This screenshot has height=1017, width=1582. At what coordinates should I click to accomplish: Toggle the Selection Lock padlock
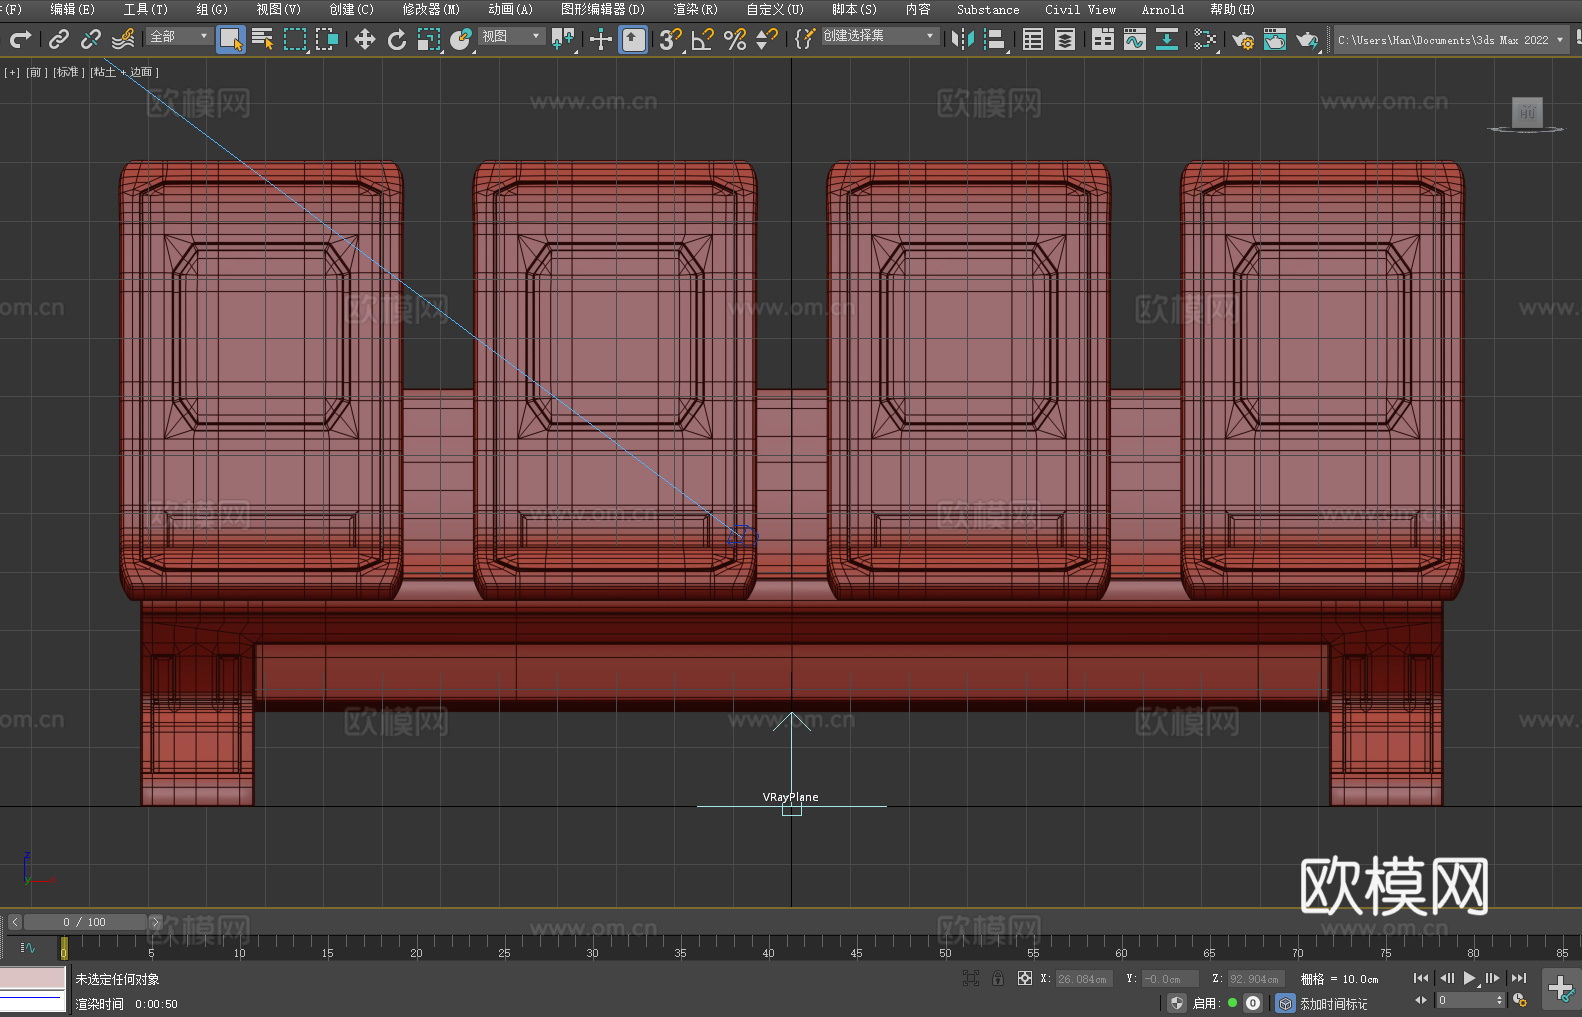[x=998, y=979]
